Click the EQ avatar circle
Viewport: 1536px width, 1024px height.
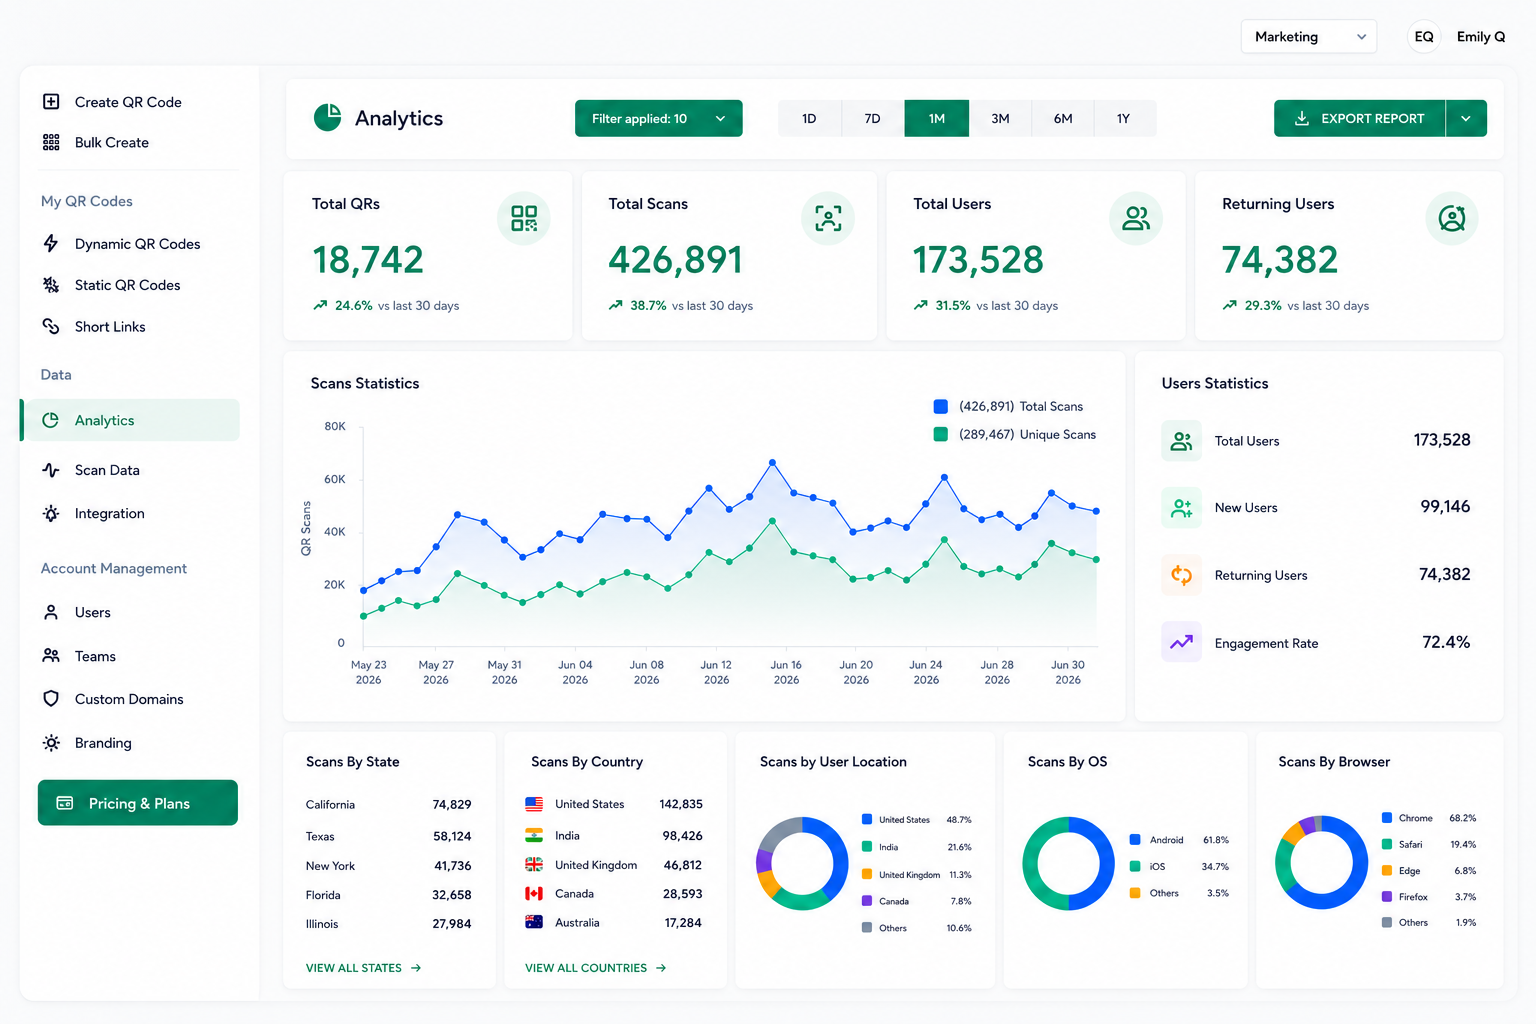[1424, 37]
